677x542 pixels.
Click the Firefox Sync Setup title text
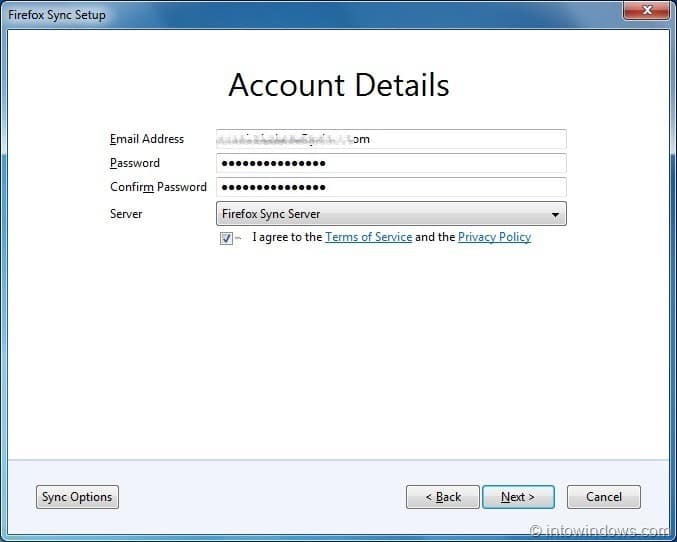[x=57, y=15]
